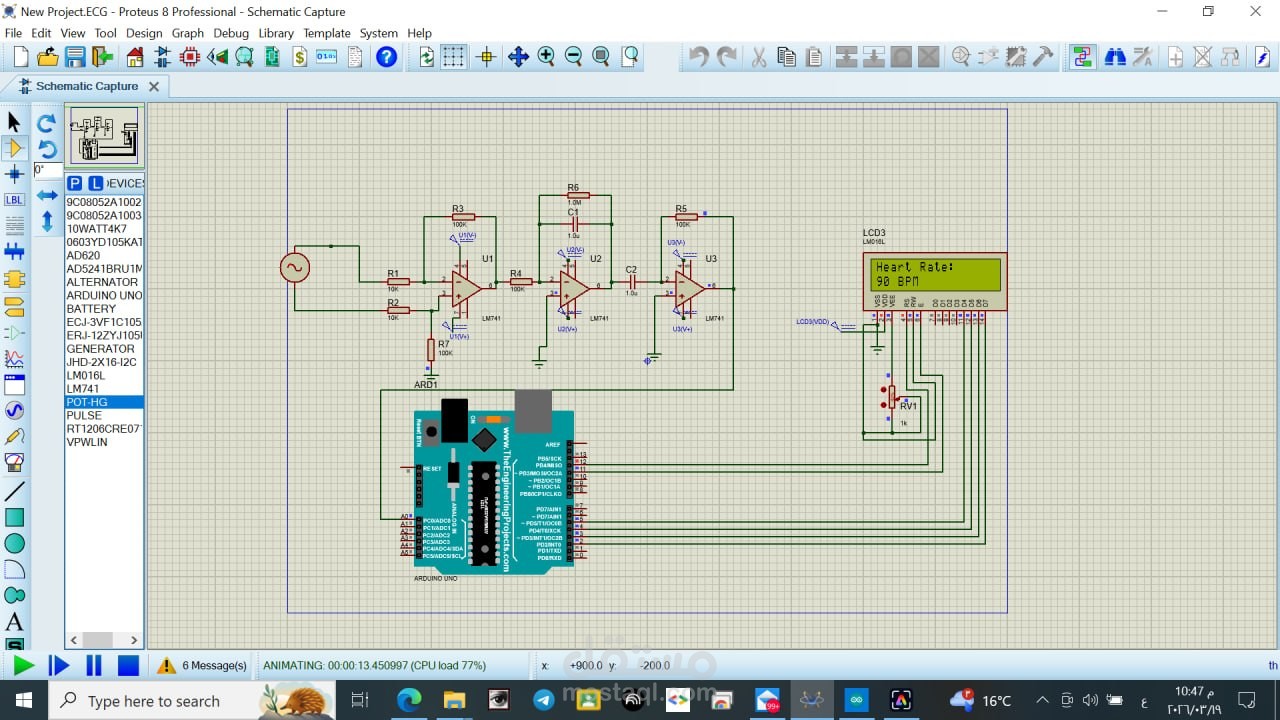The width and height of the screenshot is (1280, 720).
Task: Pause the running simulation
Action: 94,665
